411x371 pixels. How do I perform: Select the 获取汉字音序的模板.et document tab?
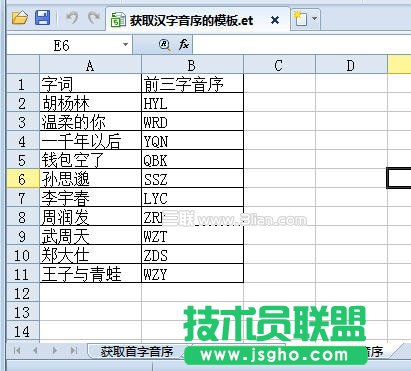point(197,20)
